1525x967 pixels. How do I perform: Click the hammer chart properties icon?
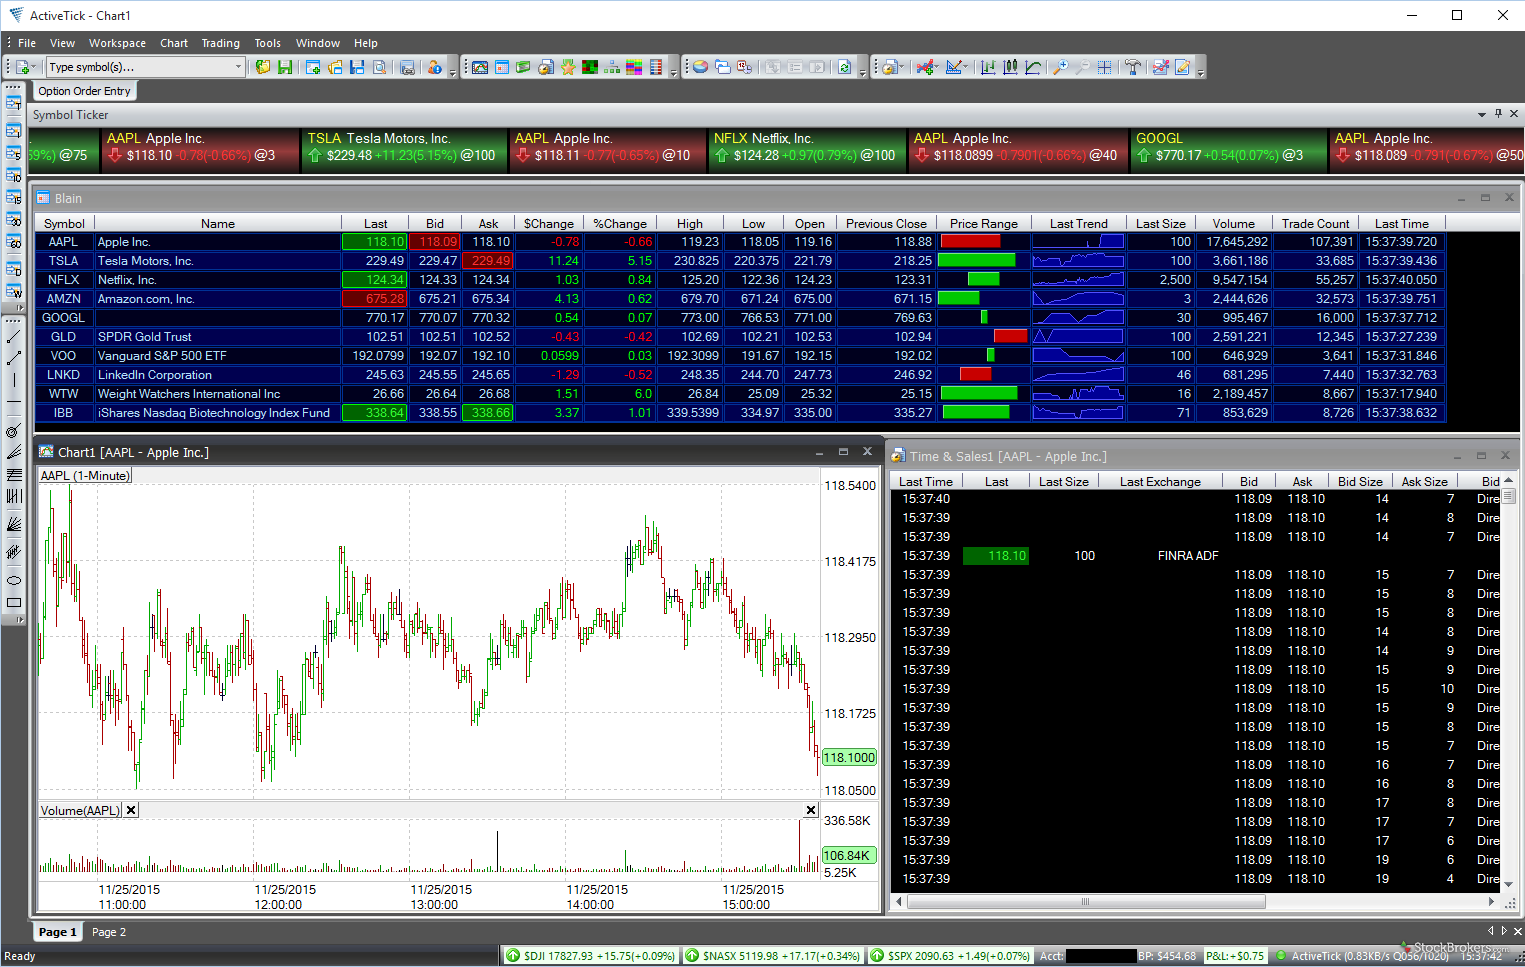coord(1133,67)
